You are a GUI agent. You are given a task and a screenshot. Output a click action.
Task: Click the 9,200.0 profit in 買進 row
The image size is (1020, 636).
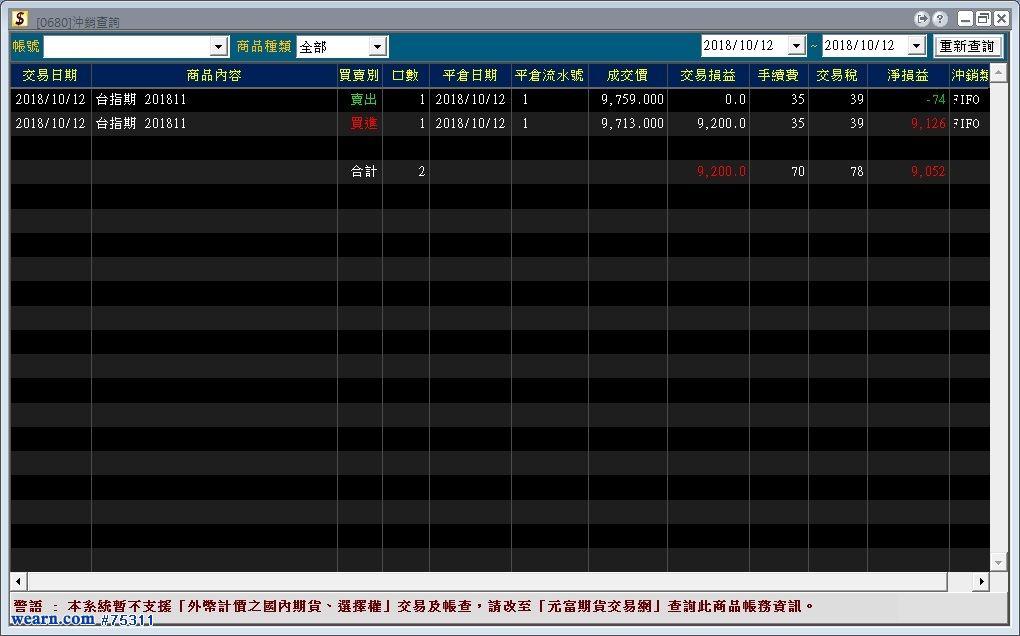708,124
